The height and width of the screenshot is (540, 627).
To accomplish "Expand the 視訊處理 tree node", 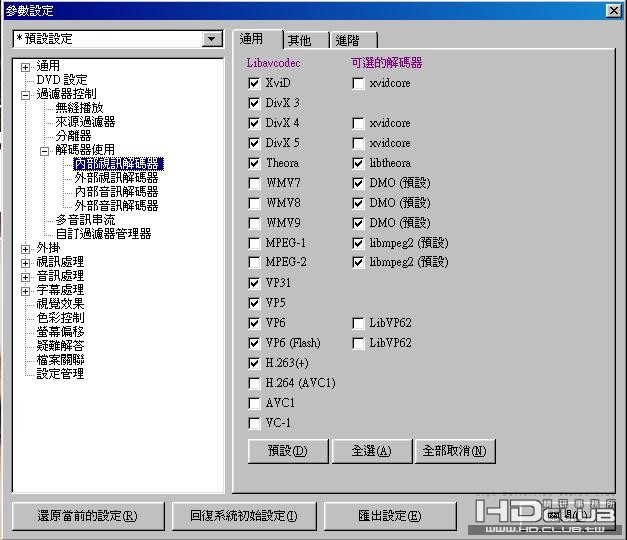I will click(26, 263).
